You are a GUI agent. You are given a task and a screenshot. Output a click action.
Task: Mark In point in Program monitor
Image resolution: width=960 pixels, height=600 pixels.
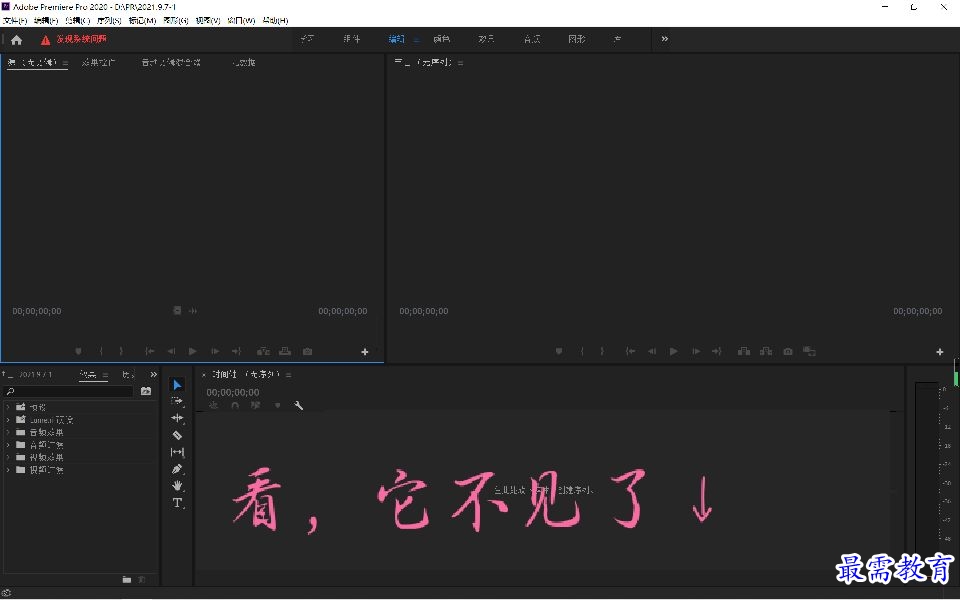point(582,351)
